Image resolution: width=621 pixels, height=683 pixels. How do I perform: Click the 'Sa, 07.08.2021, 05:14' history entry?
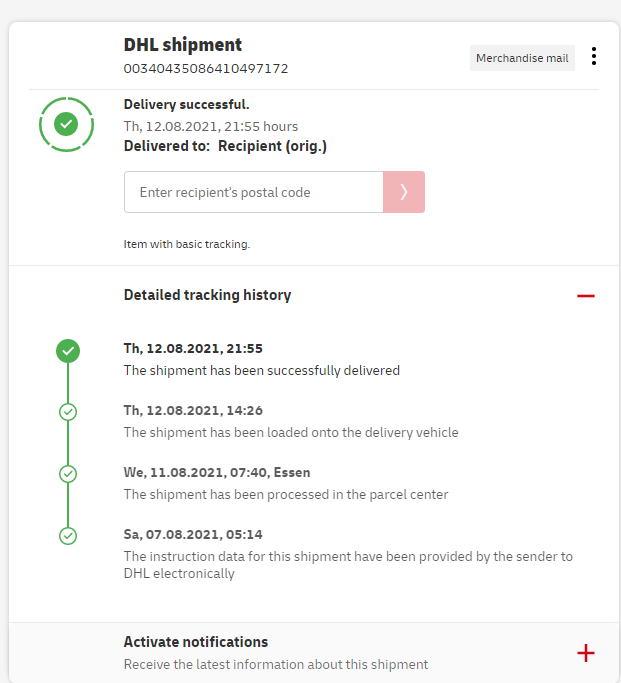pyautogui.click(x=193, y=534)
